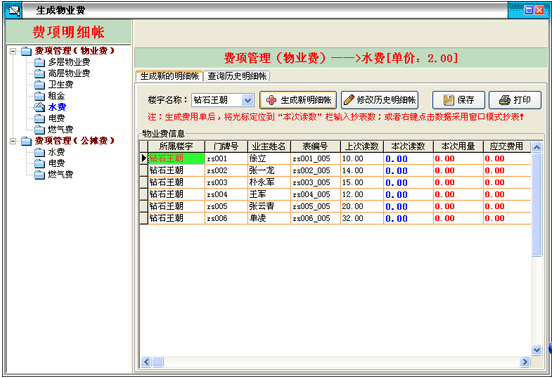Click the 费项管理(物业费) root folder icon
The width and height of the screenshot is (552, 378).
[26, 51]
